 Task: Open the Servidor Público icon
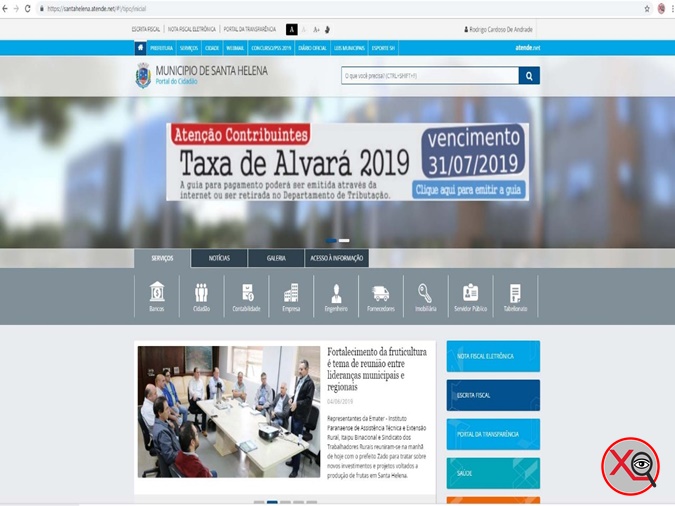pos(470,296)
